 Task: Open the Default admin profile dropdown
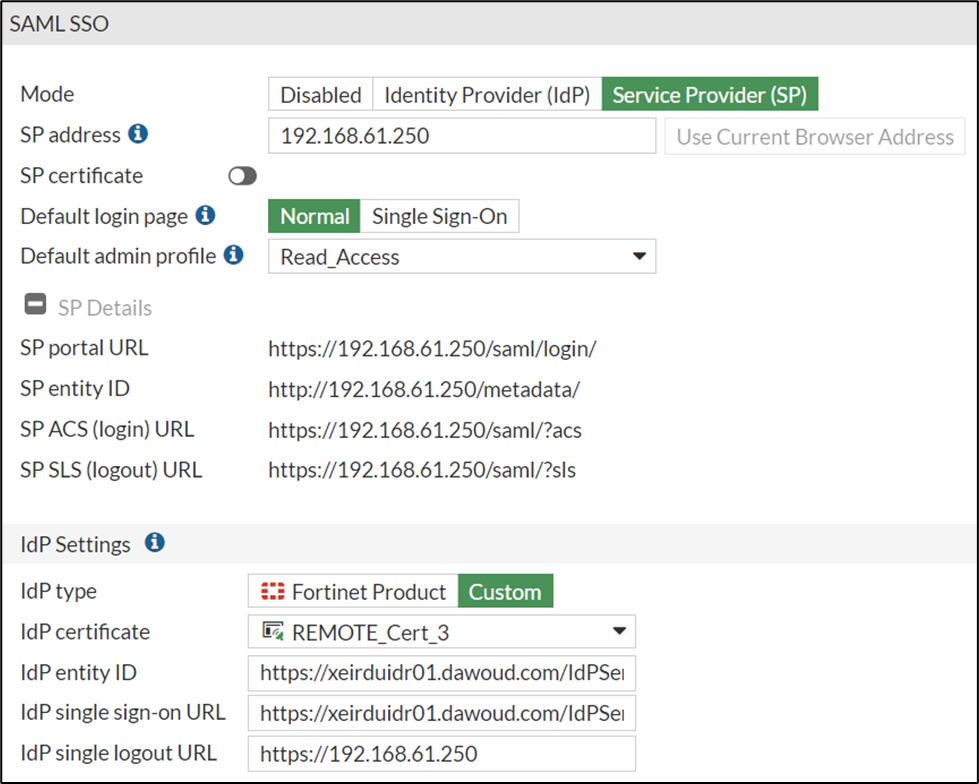[638, 257]
